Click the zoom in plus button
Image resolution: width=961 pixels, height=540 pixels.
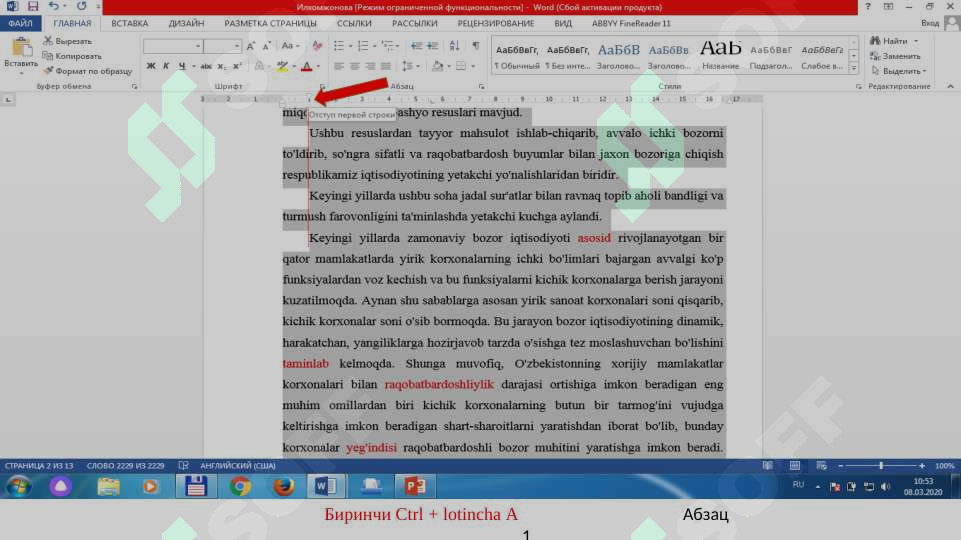click(922, 466)
